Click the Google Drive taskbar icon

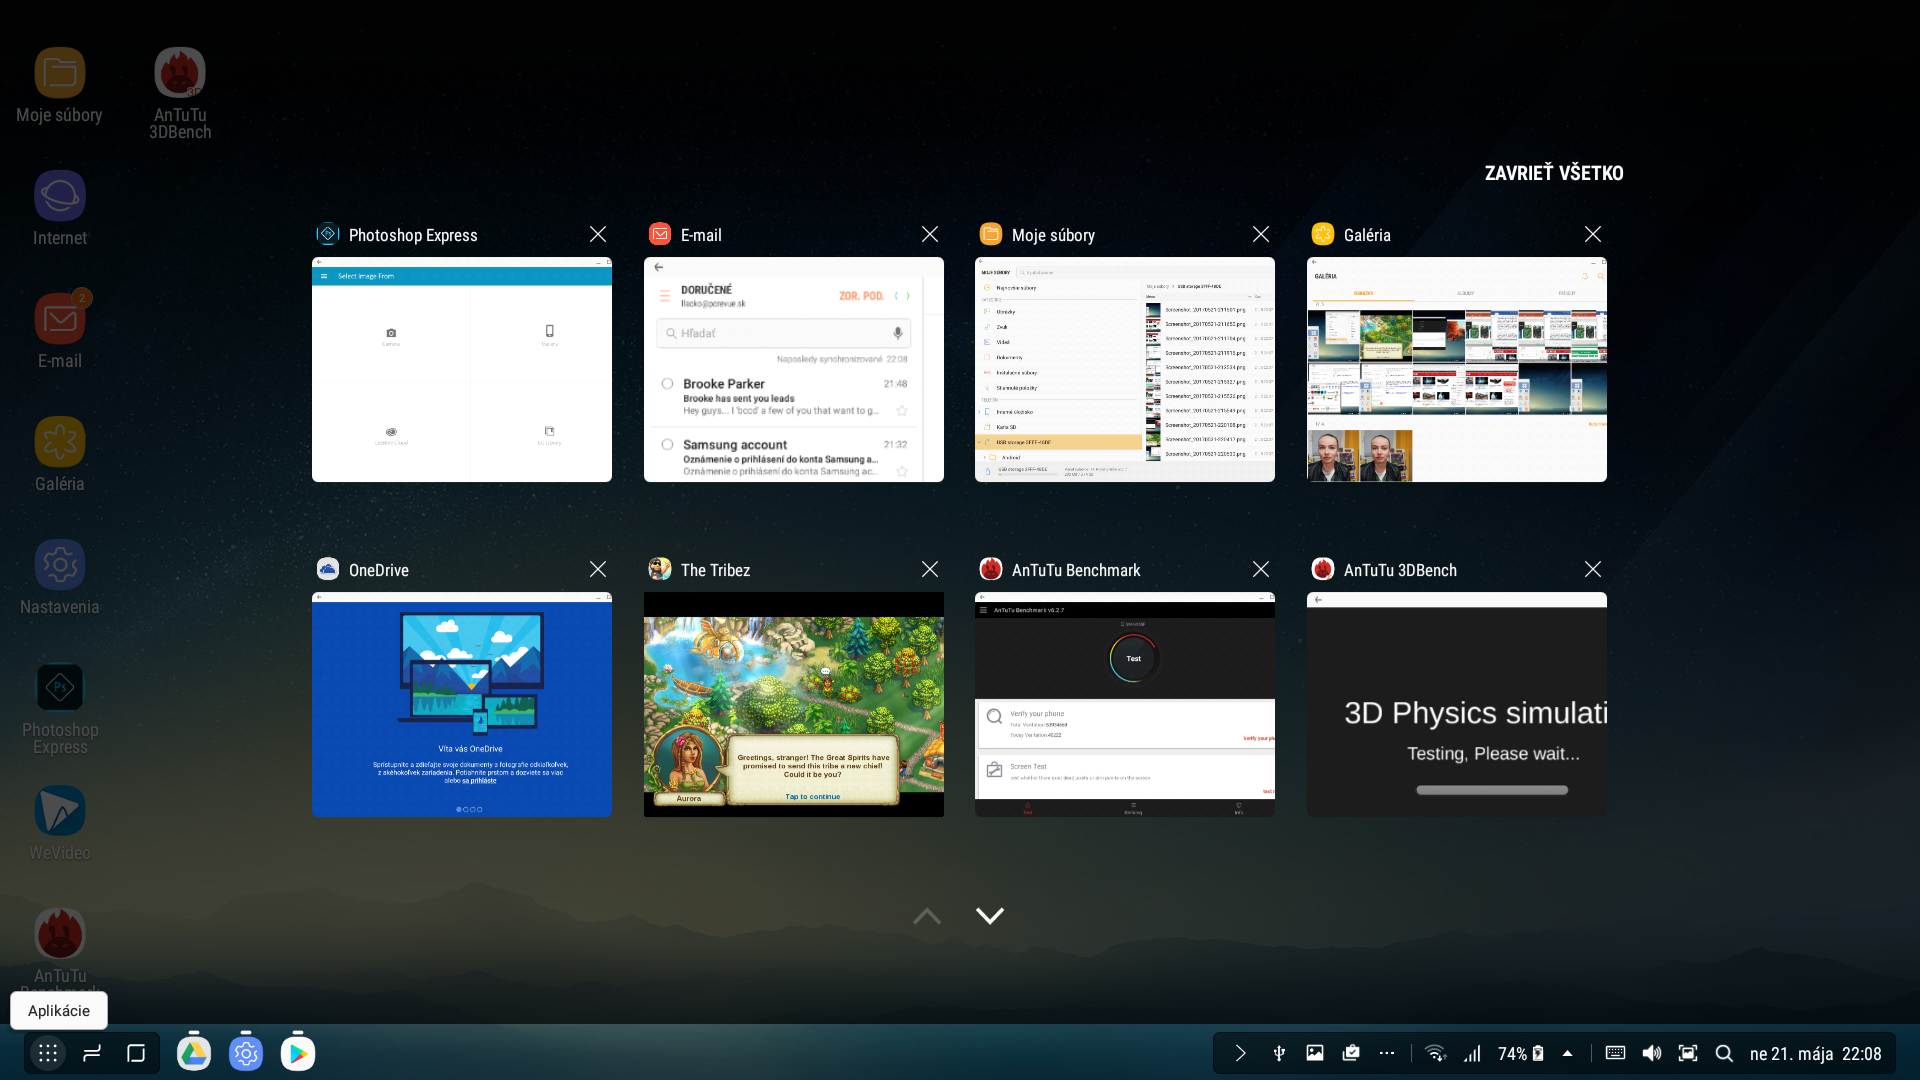[x=194, y=1053]
